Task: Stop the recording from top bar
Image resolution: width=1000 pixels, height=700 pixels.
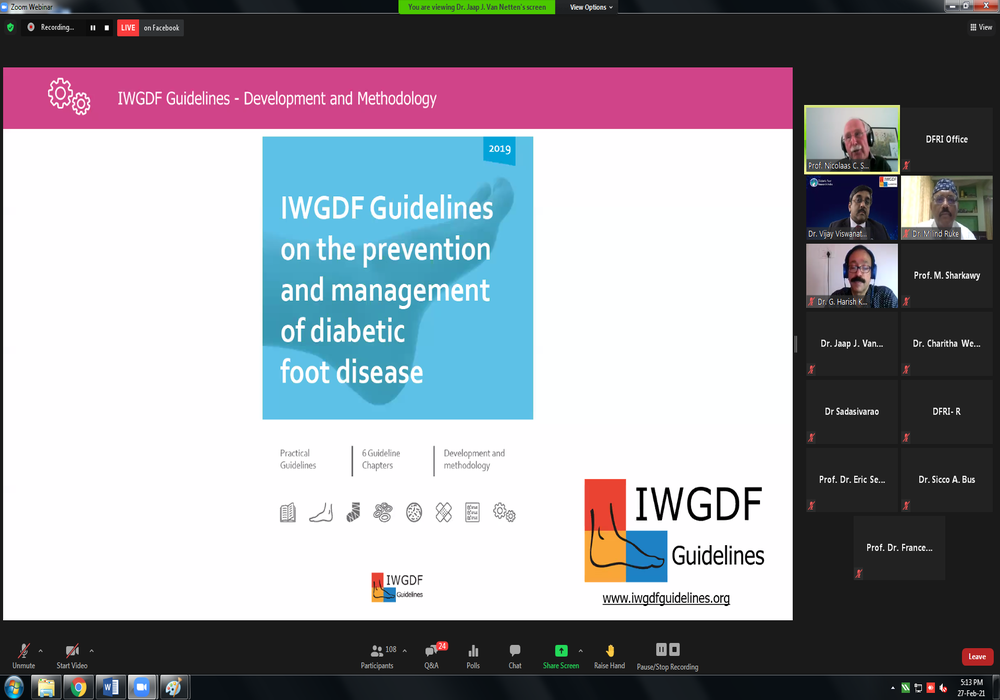Action: (105, 28)
